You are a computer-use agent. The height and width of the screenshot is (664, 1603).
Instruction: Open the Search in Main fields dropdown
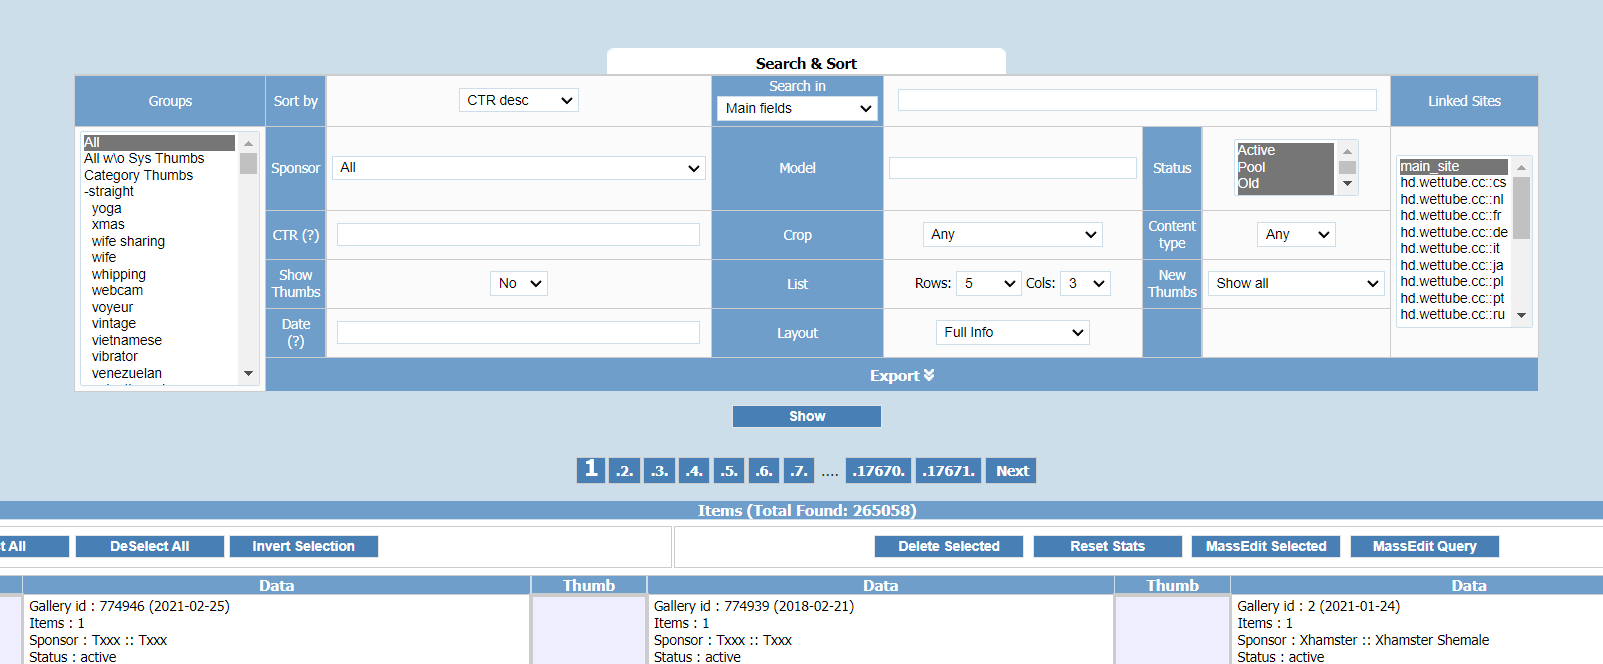(797, 108)
